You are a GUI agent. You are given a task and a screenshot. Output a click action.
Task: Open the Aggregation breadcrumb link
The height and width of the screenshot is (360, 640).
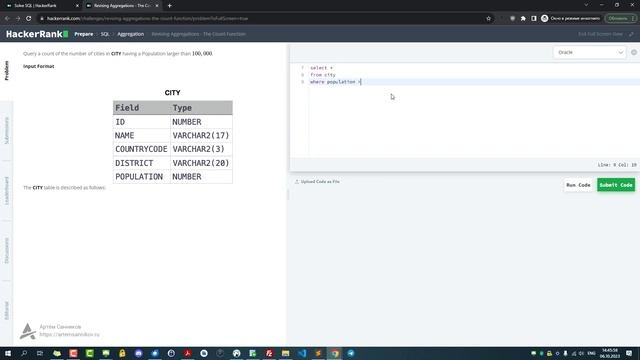[x=131, y=34]
